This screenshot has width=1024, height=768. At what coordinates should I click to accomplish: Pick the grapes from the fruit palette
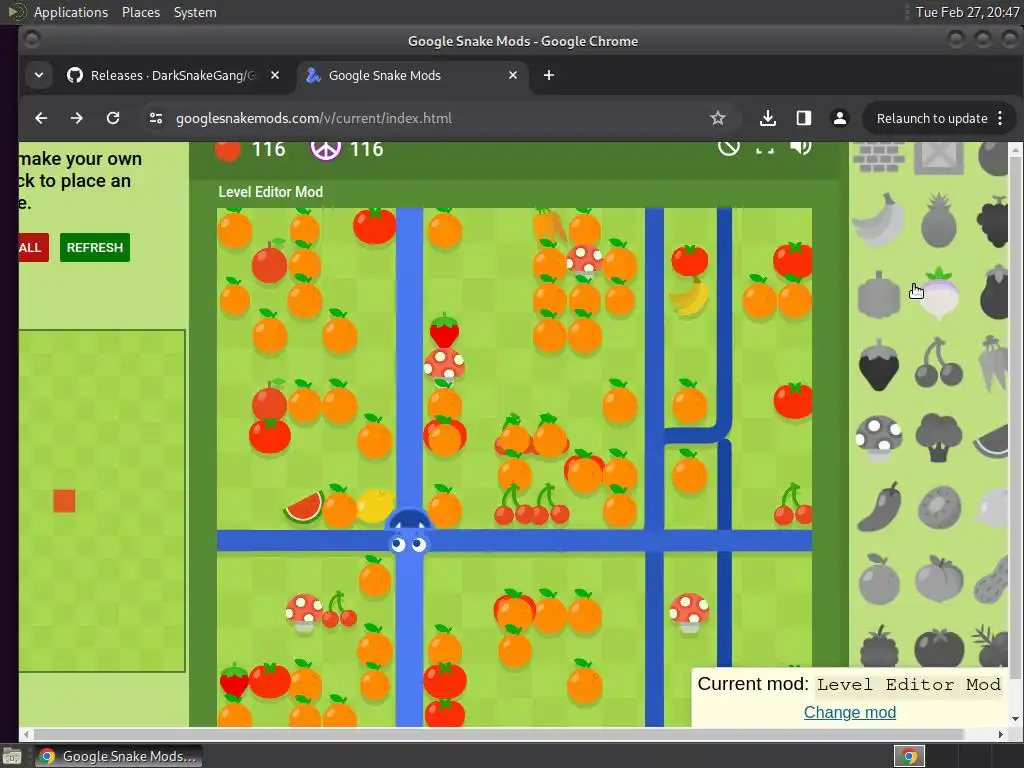tap(993, 221)
